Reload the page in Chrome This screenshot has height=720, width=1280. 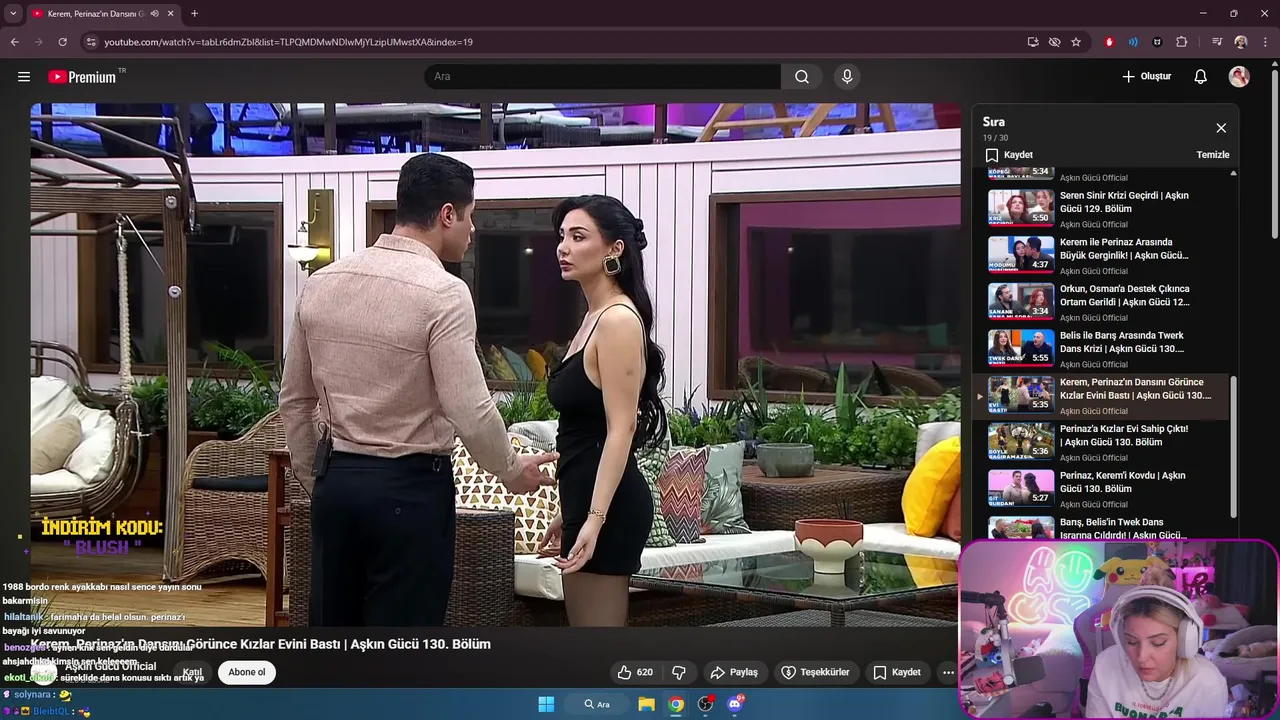62,42
